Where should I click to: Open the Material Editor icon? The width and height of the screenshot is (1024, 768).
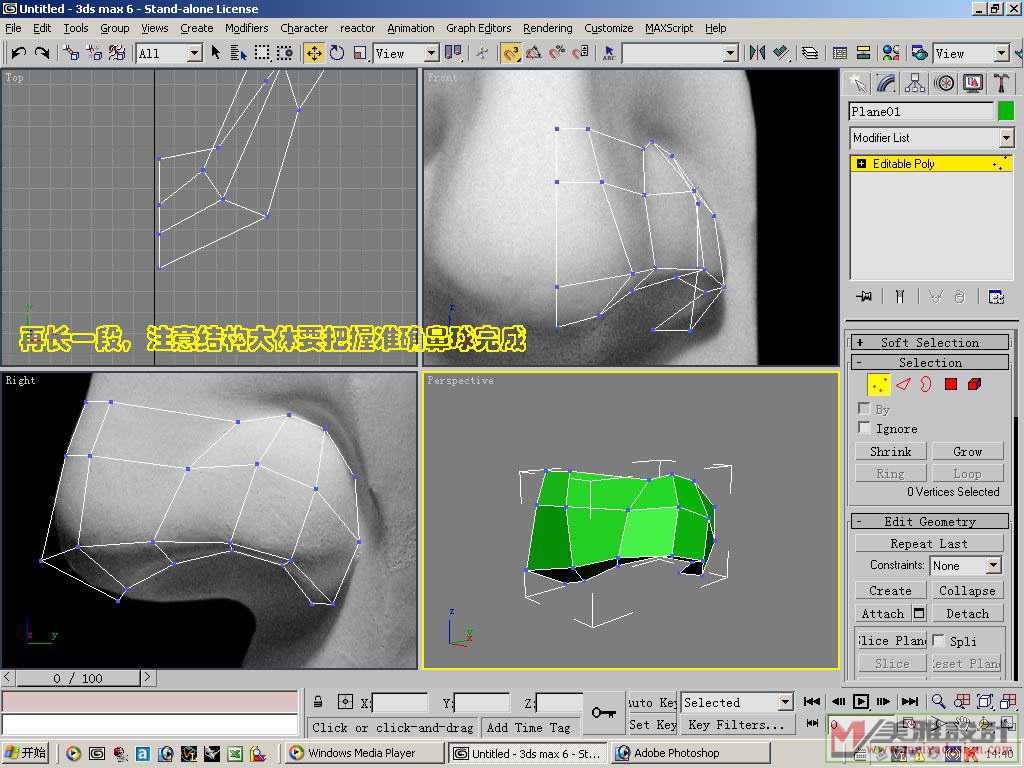(890, 53)
